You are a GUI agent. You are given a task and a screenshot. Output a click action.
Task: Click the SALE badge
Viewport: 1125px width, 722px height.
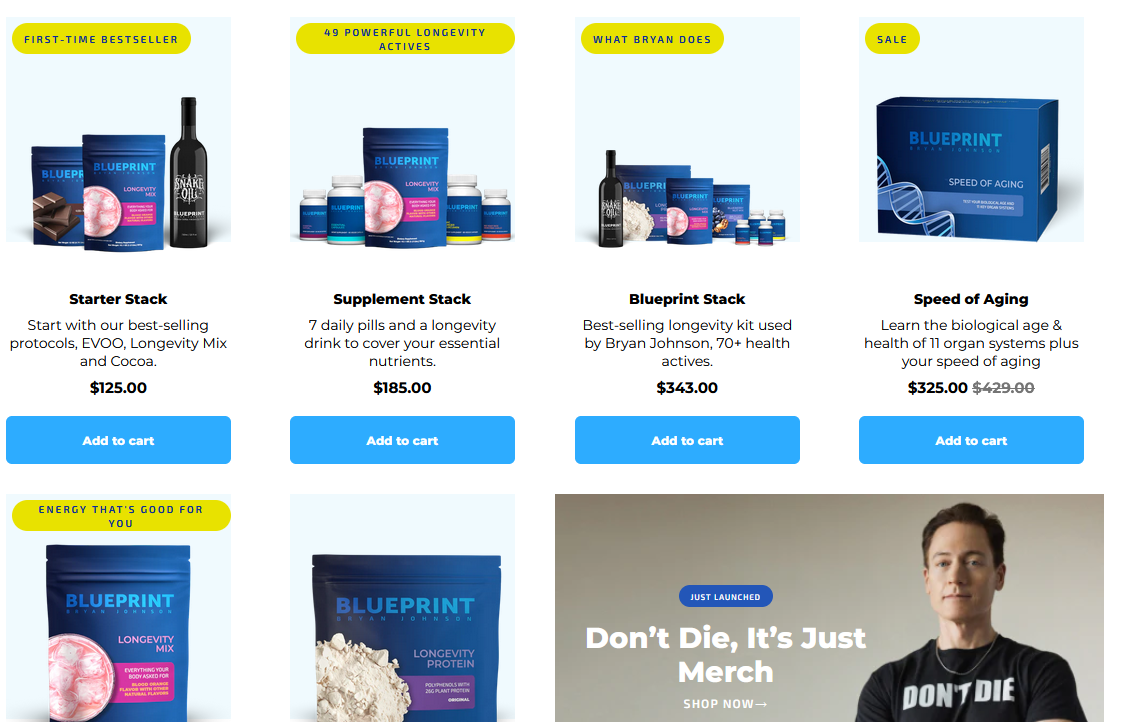tap(892, 39)
